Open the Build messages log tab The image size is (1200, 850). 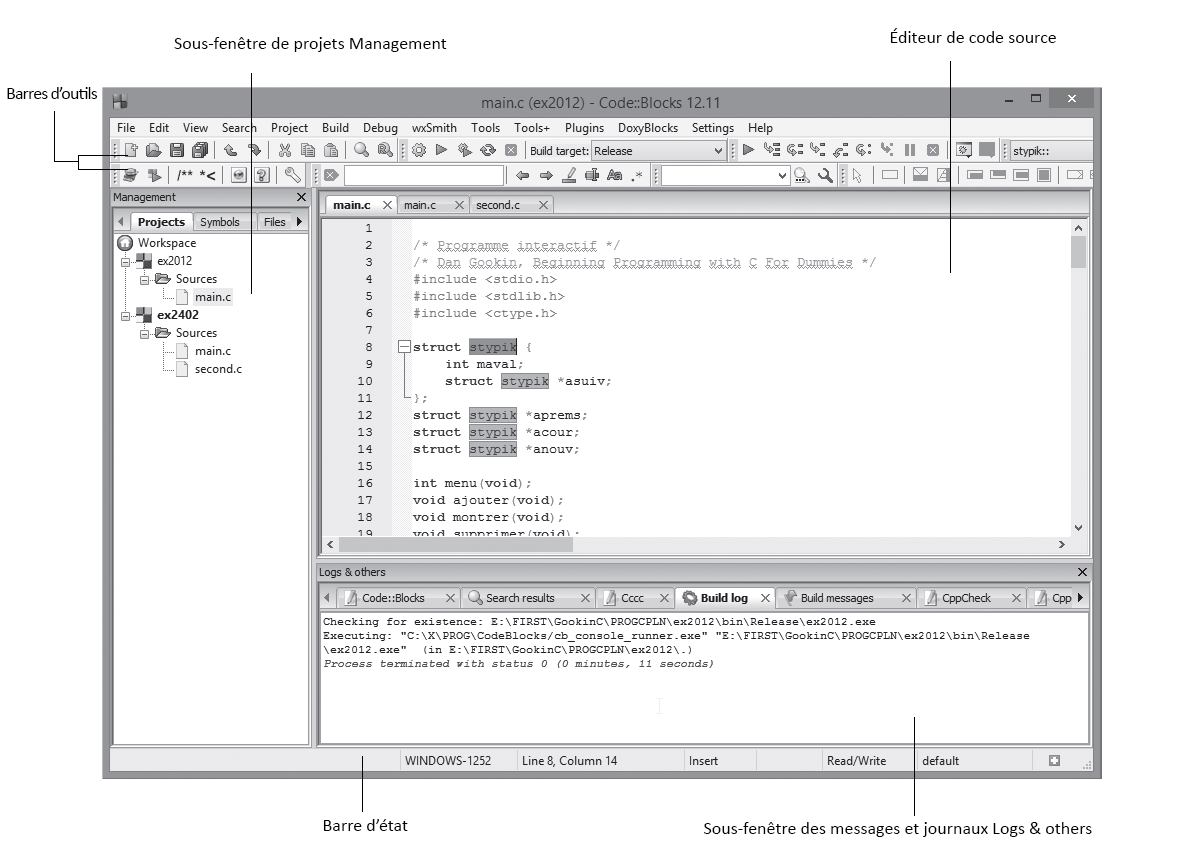837,598
